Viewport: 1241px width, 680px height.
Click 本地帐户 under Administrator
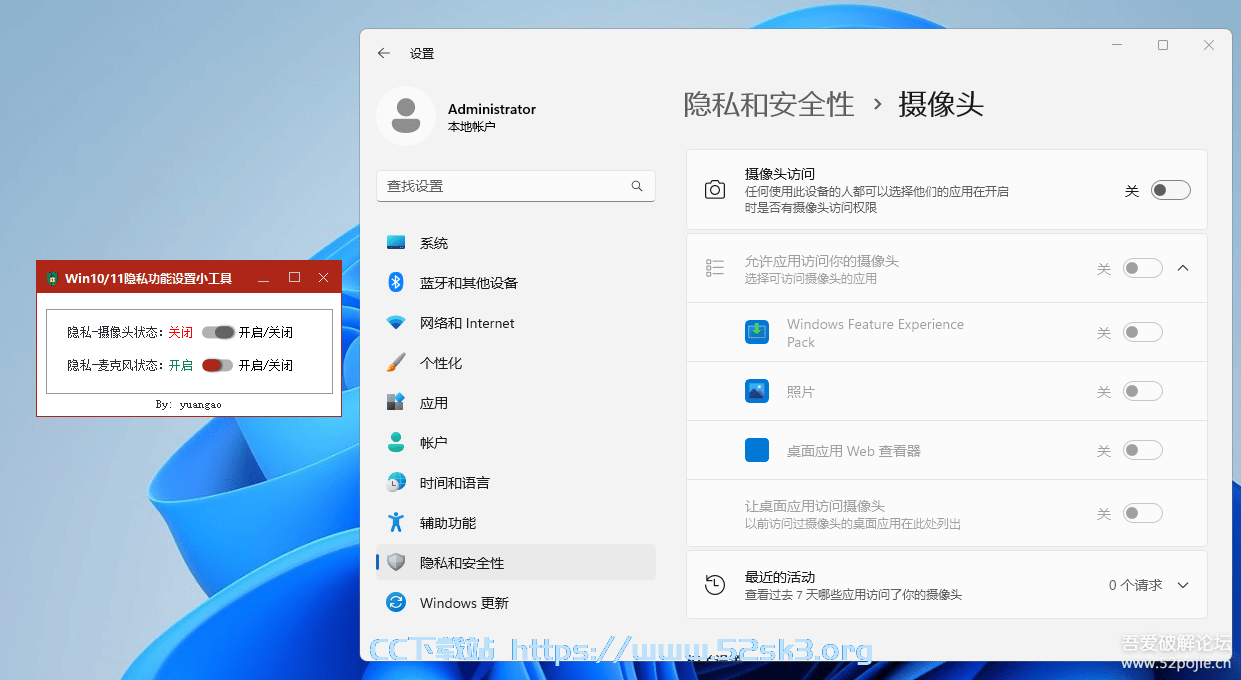coord(472,127)
